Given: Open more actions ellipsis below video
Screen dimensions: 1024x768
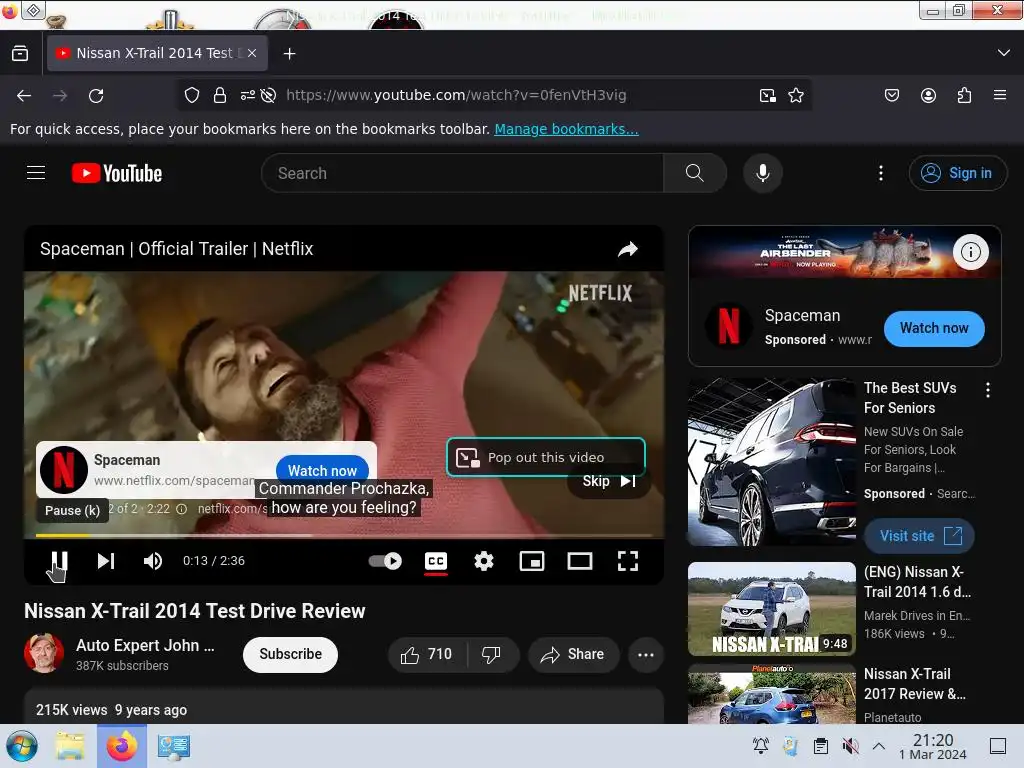Looking at the screenshot, I should click(x=645, y=654).
